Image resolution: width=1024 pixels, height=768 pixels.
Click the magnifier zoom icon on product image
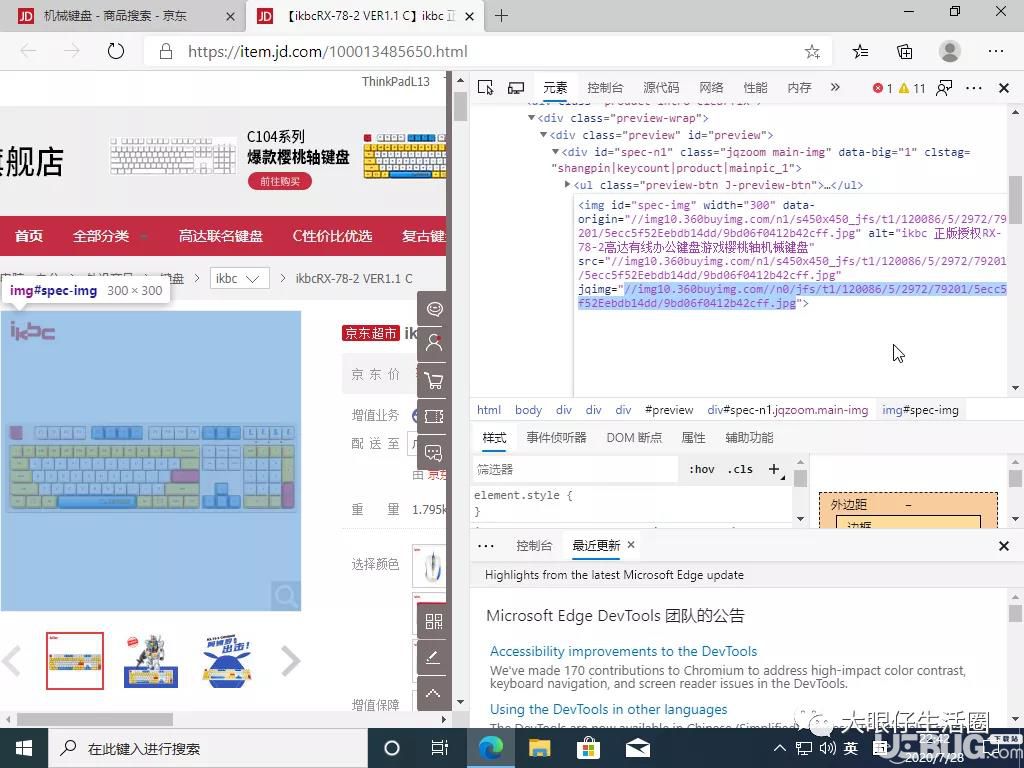point(285,596)
